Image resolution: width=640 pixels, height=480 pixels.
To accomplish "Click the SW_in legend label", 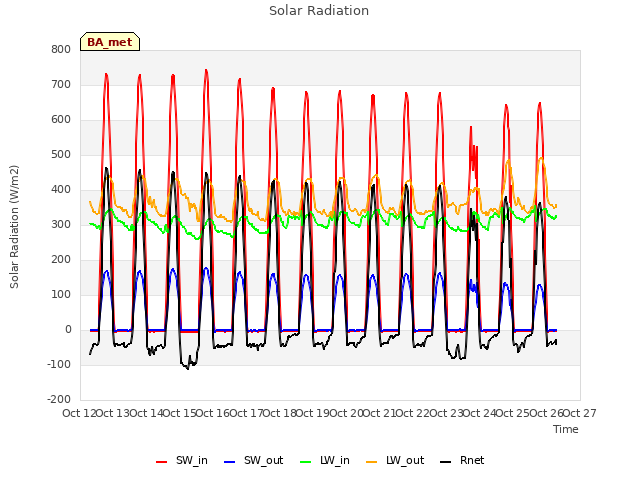I will (191, 460).
